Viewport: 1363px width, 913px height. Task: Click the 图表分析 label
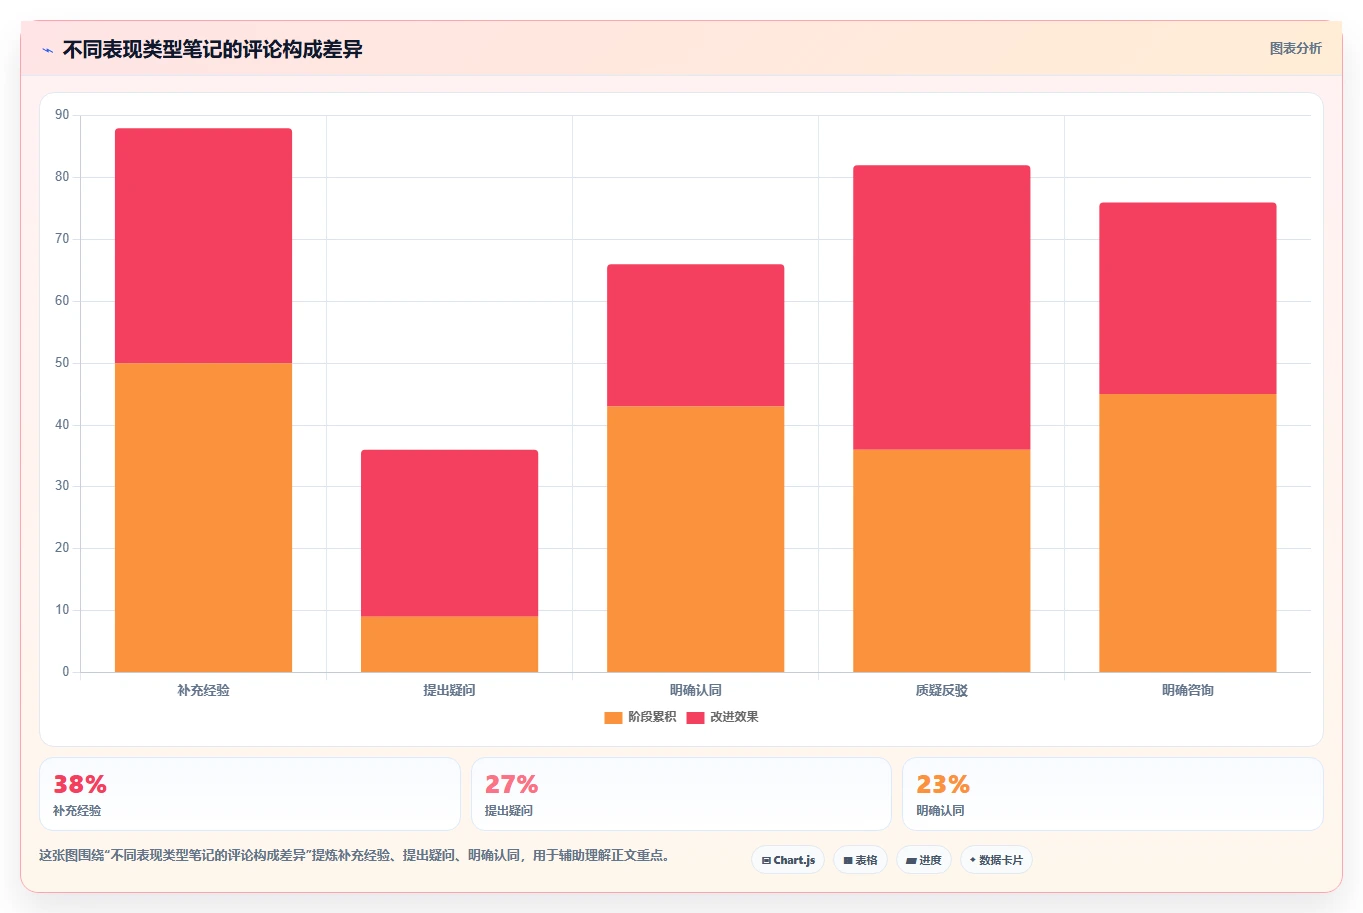click(x=1295, y=48)
